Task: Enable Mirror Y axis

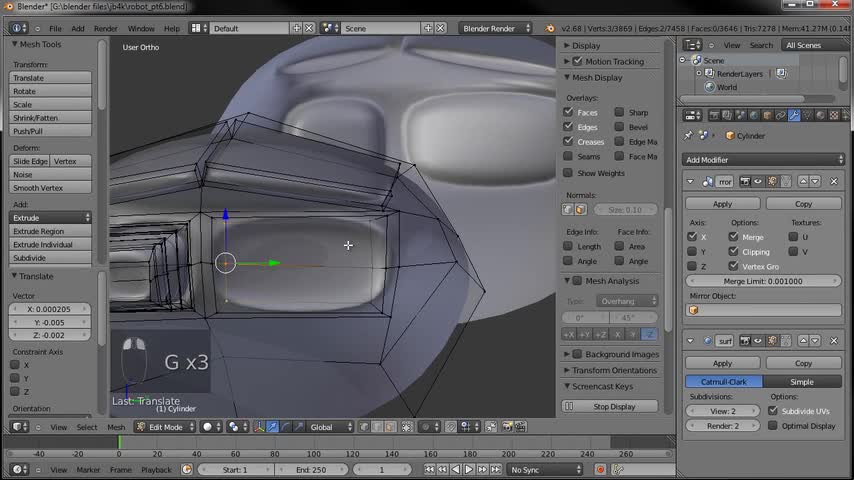Action: (x=692, y=252)
